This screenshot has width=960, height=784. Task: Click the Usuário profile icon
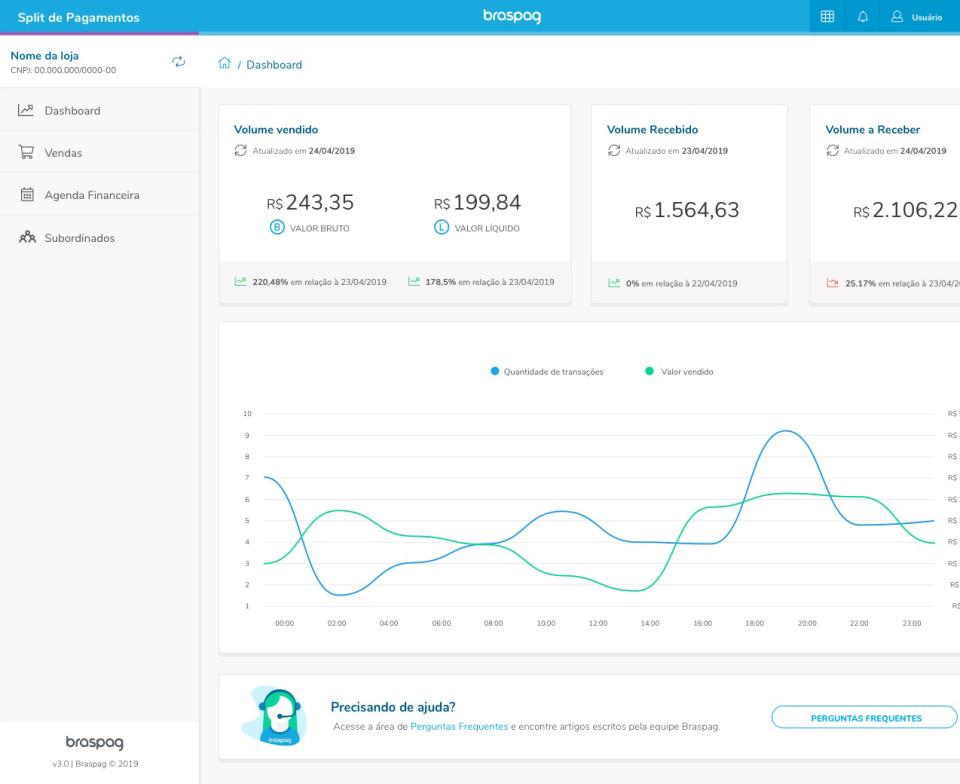click(x=898, y=16)
